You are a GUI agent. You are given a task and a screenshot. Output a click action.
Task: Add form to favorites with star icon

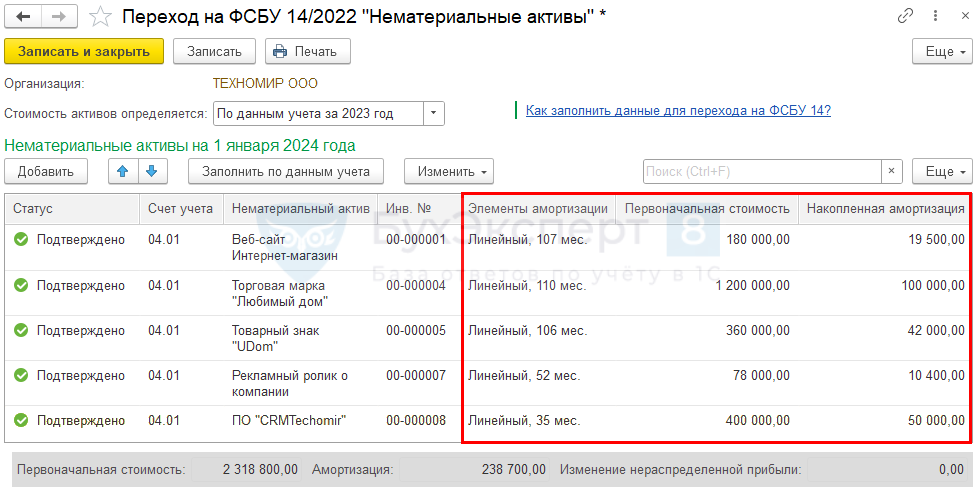pyautogui.click(x=100, y=16)
